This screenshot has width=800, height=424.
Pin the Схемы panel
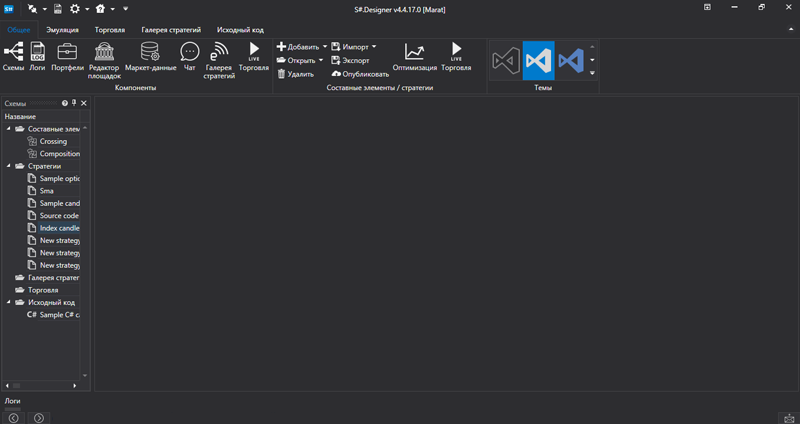coord(74,103)
